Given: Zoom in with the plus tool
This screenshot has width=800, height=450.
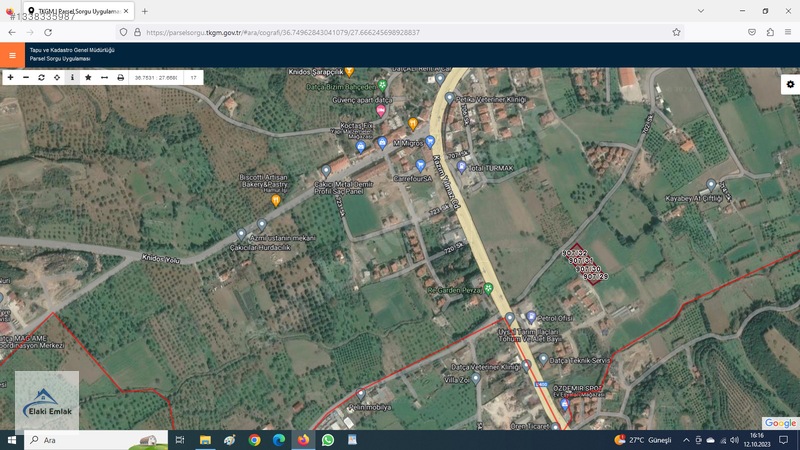Looking at the screenshot, I should tap(10, 78).
